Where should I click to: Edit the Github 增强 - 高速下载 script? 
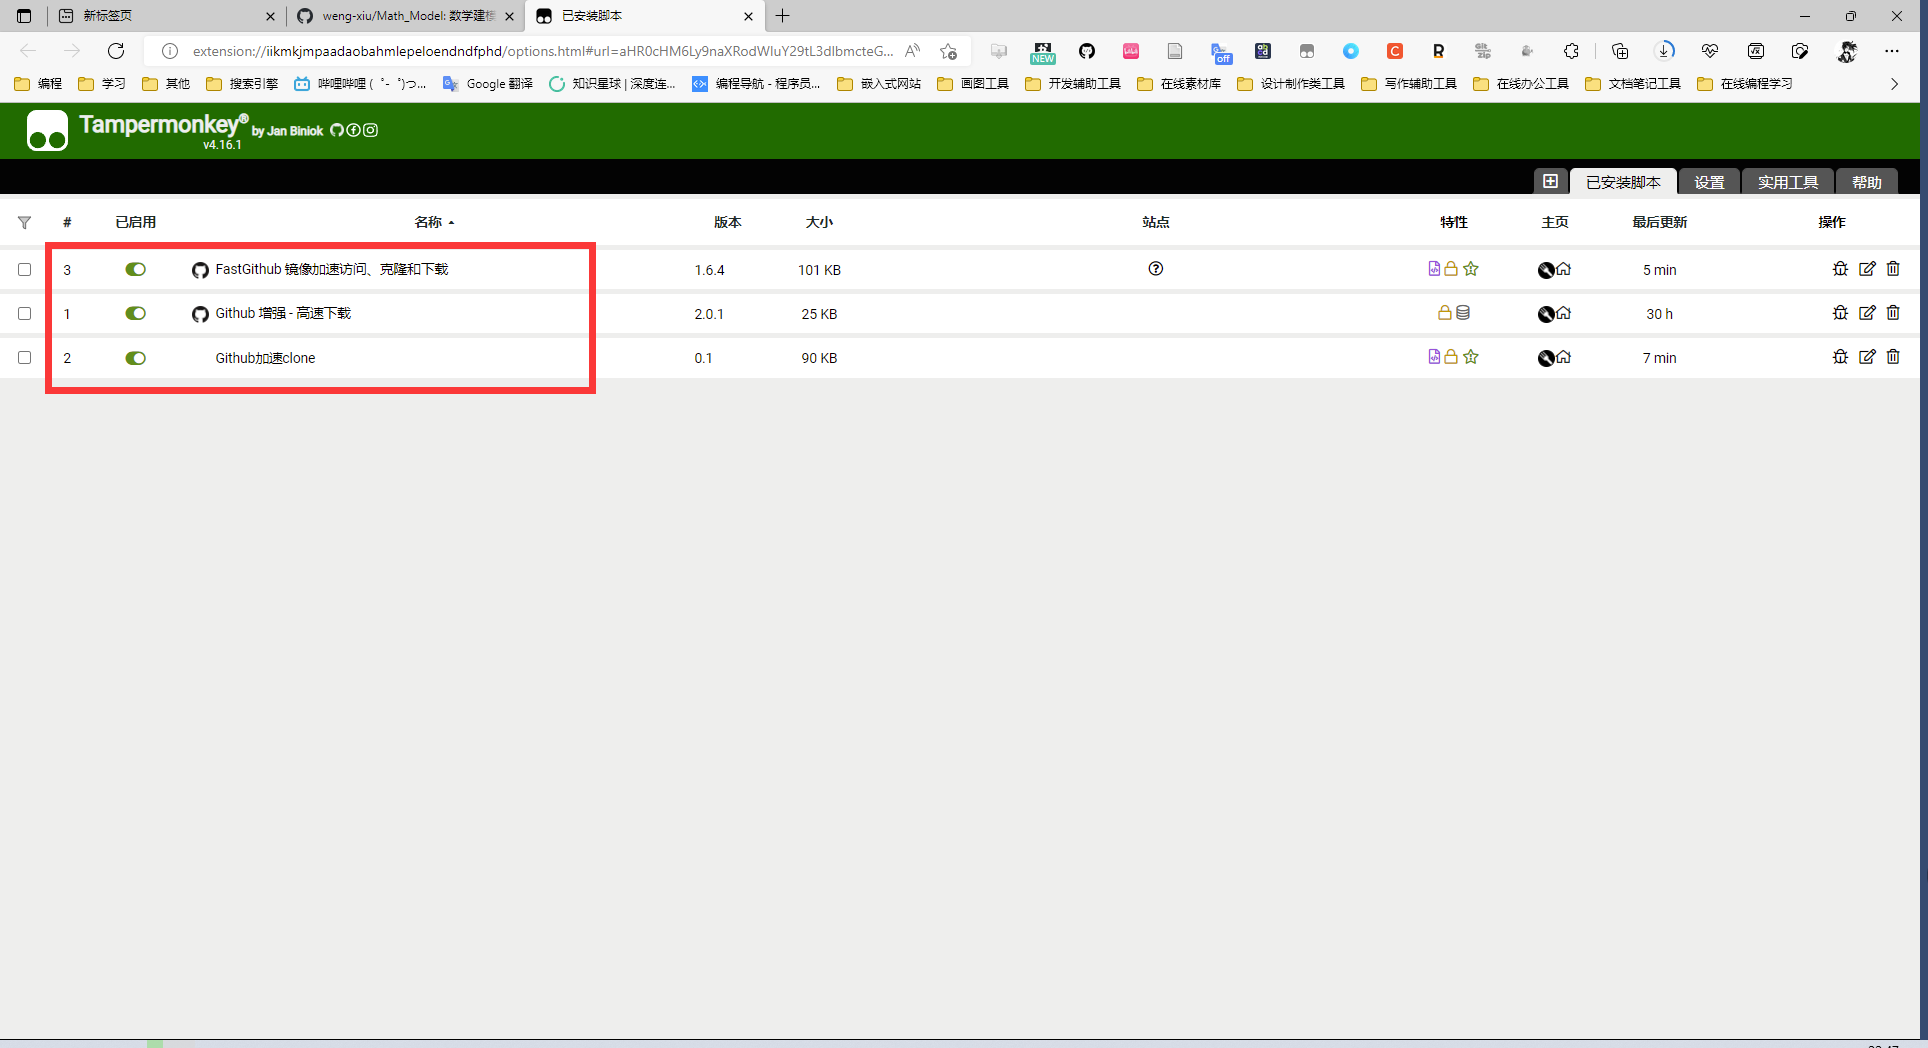coord(1867,313)
